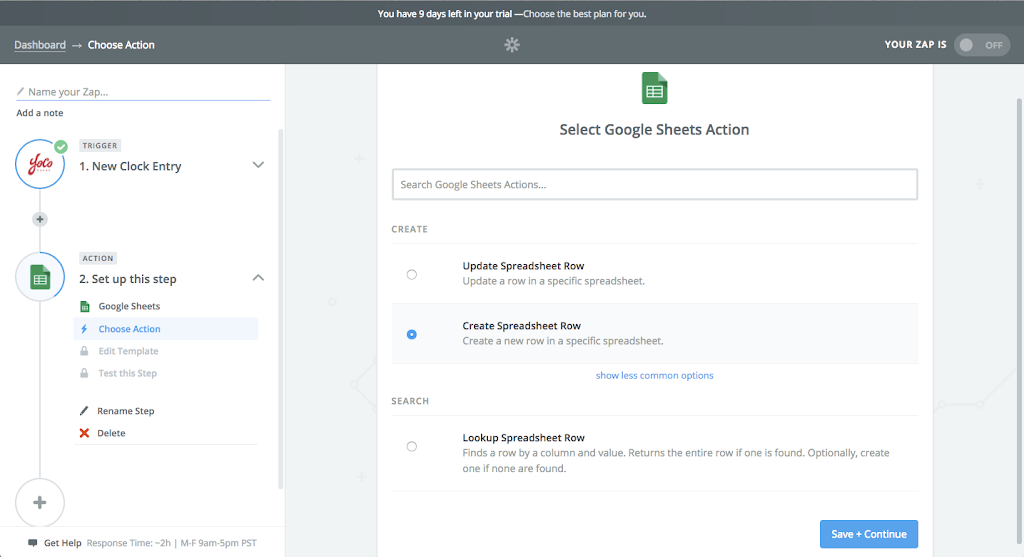Open the Google Sheets step item
Image resolution: width=1024 pixels, height=557 pixels.
click(129, 307)
